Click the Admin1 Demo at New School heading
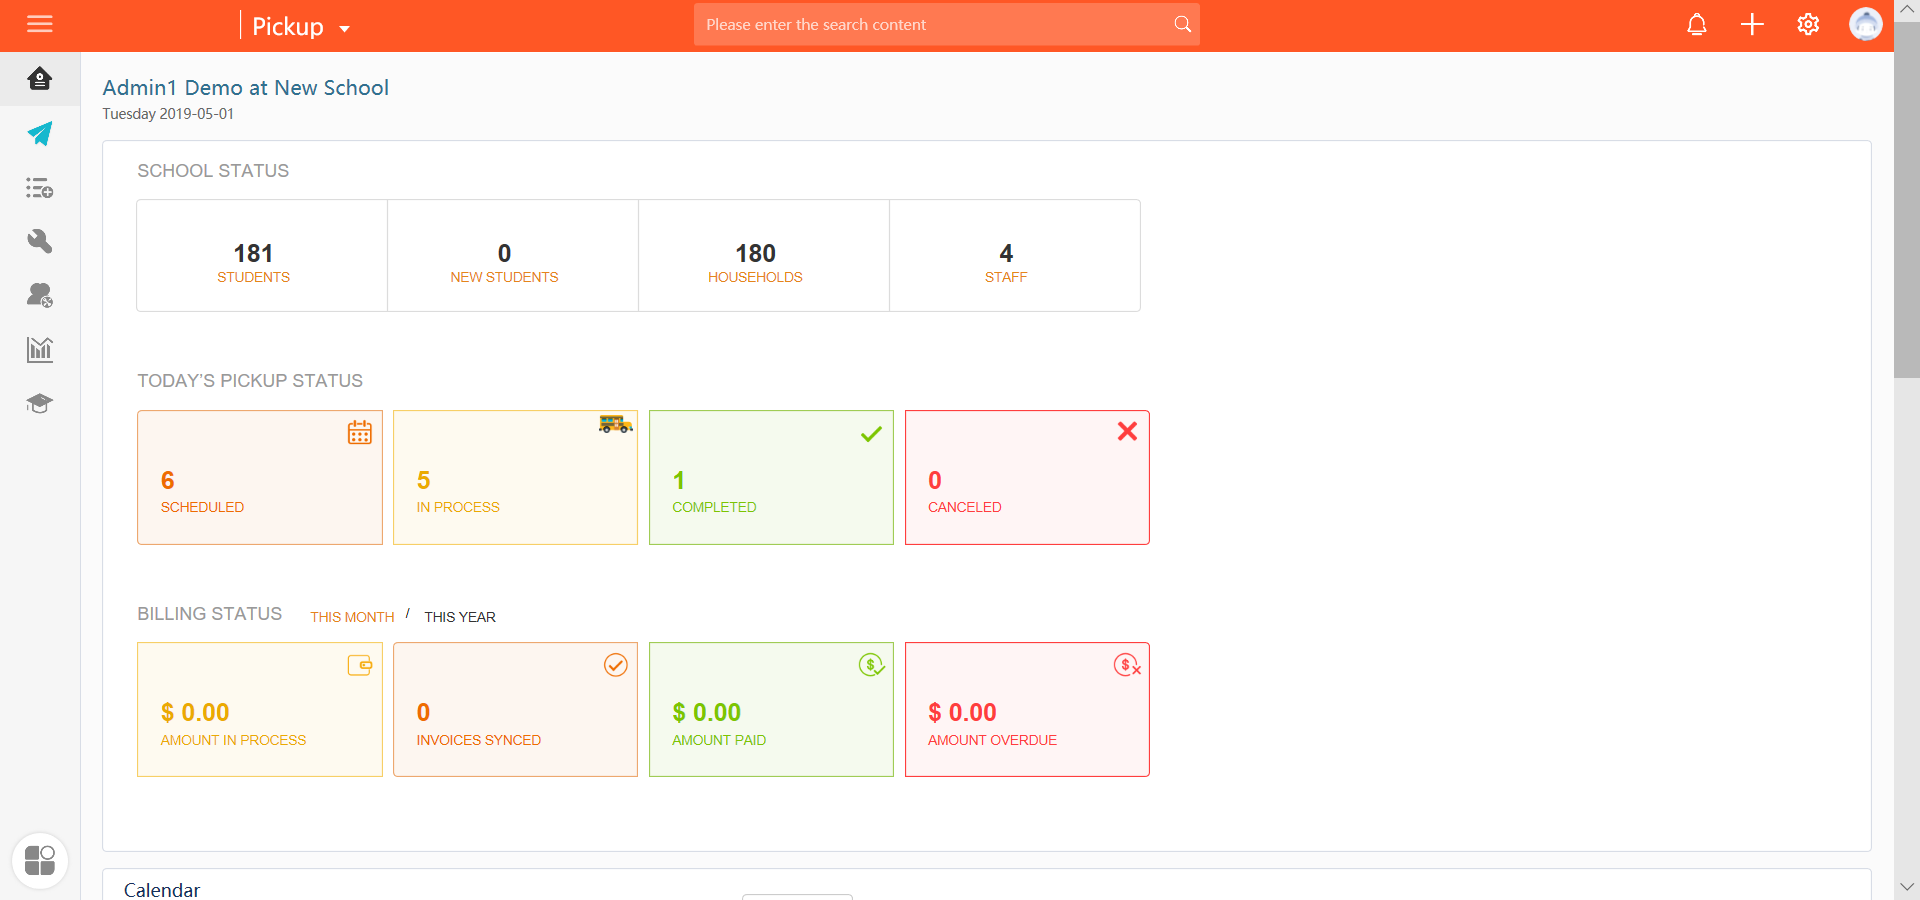 246,88
